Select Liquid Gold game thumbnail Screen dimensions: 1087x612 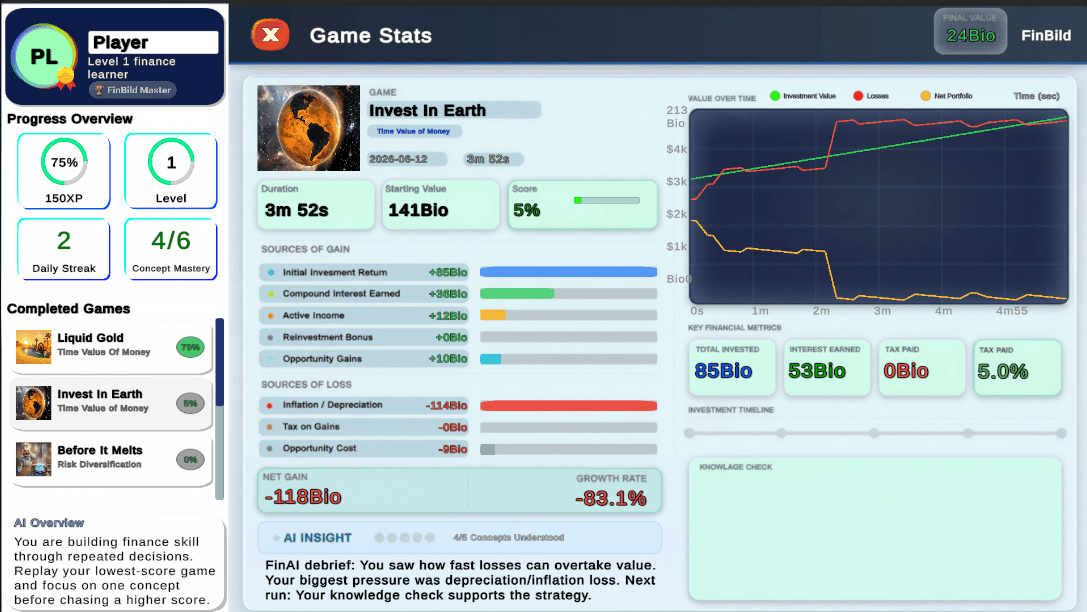coord(33,347)
